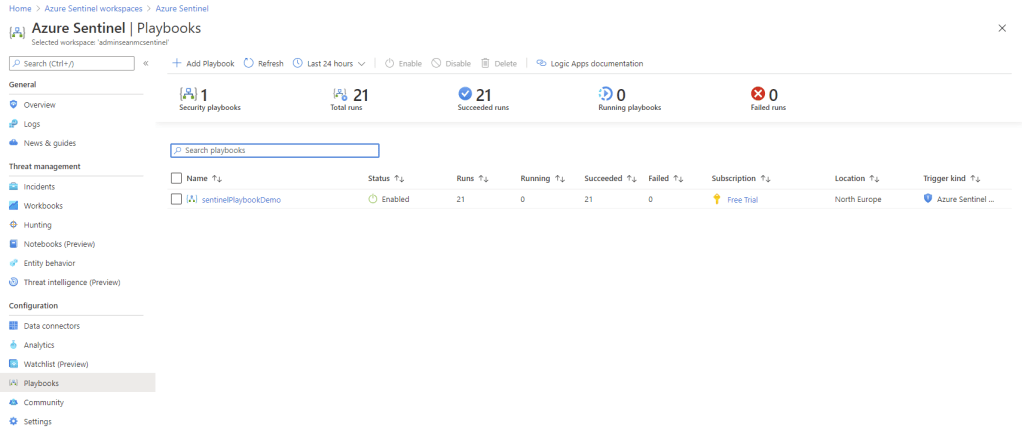Image resolution: width=1022 pixels, height=444 pixels.
Task: Go to Overview in the sidebar
Action: coord(39,104)
